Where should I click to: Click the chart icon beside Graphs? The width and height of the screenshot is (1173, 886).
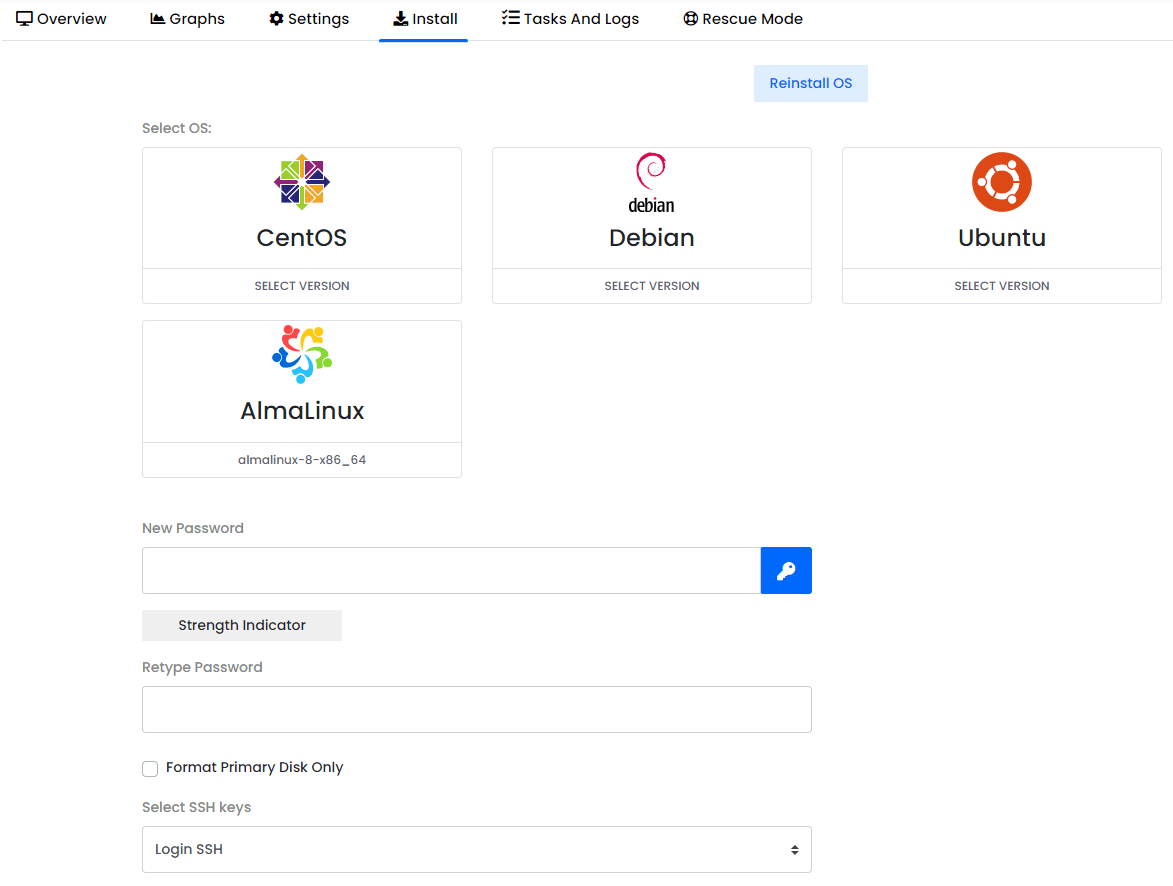pos(157,19)
